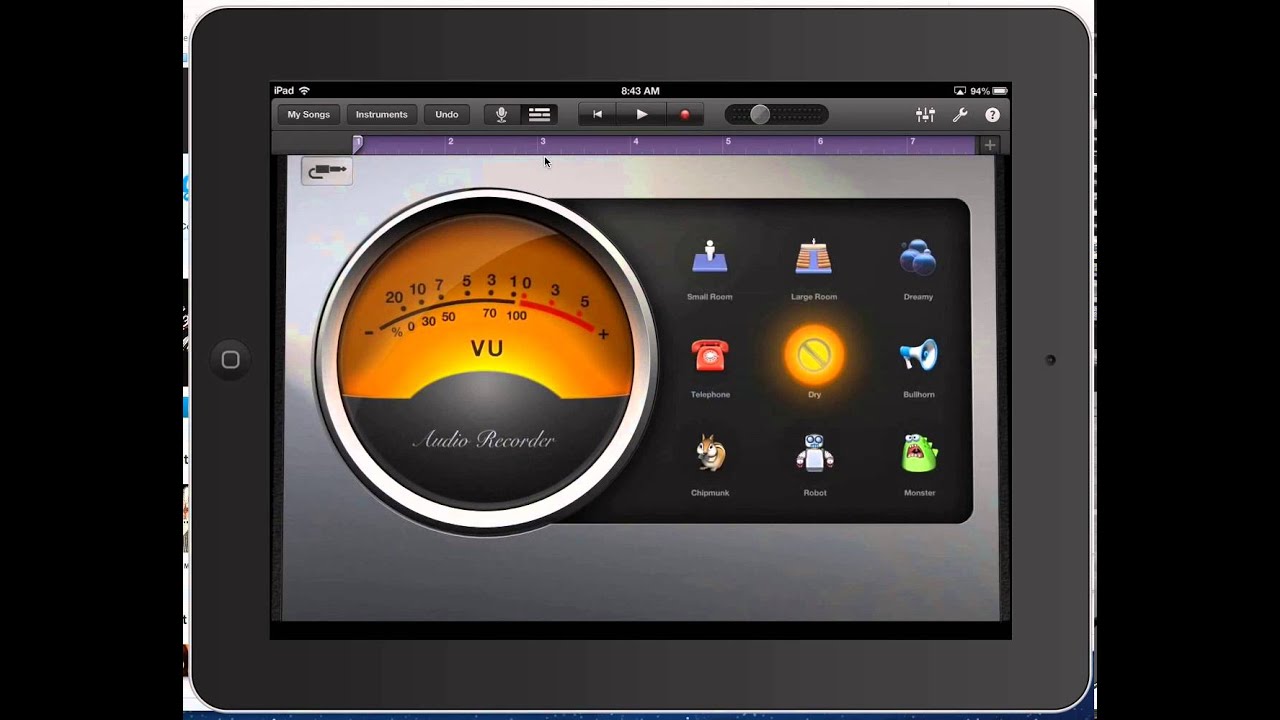The image size is (1280, 720).
Task: Choose the Large Room effect icon
Action: (x=814, y=257)
